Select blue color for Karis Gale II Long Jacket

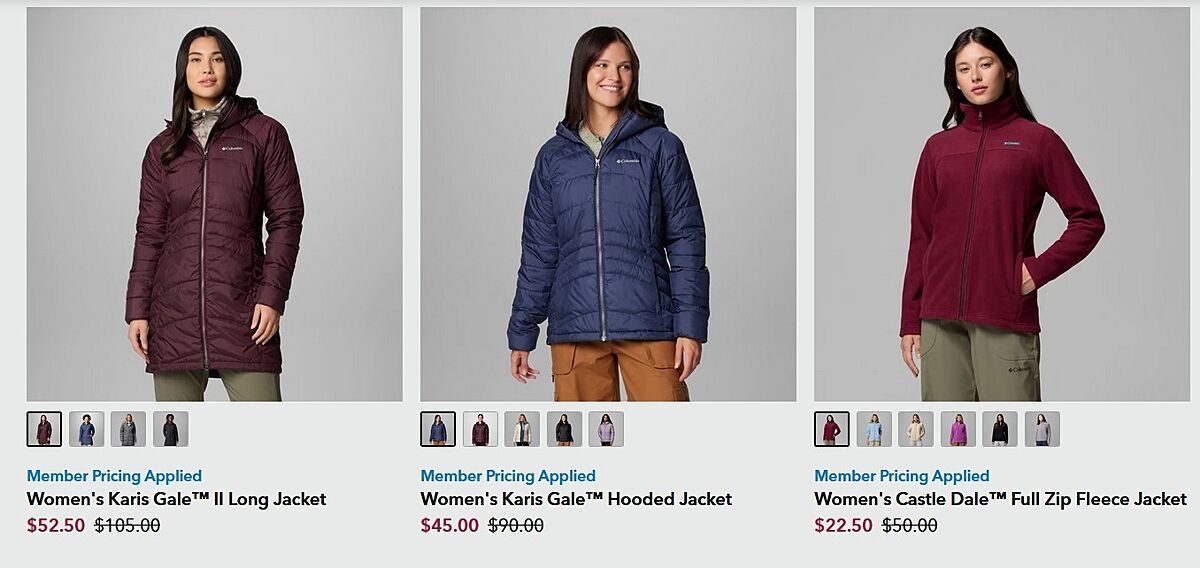[x=86, y=429]
